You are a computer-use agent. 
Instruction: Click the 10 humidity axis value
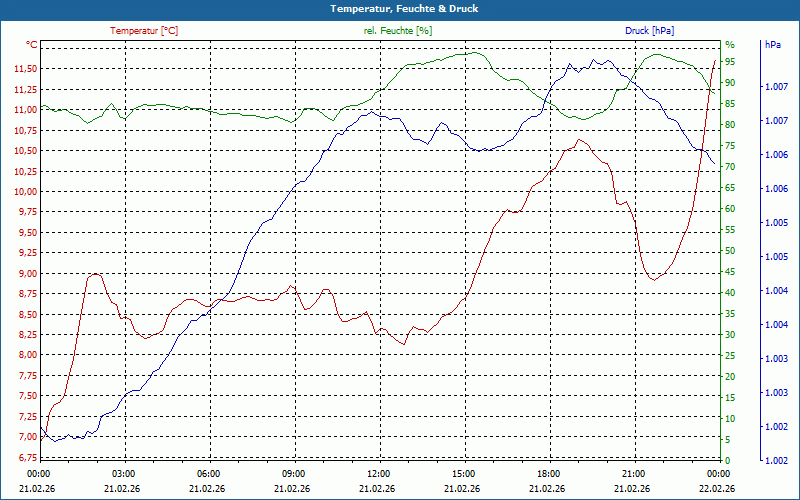click(x=731, y=418)
